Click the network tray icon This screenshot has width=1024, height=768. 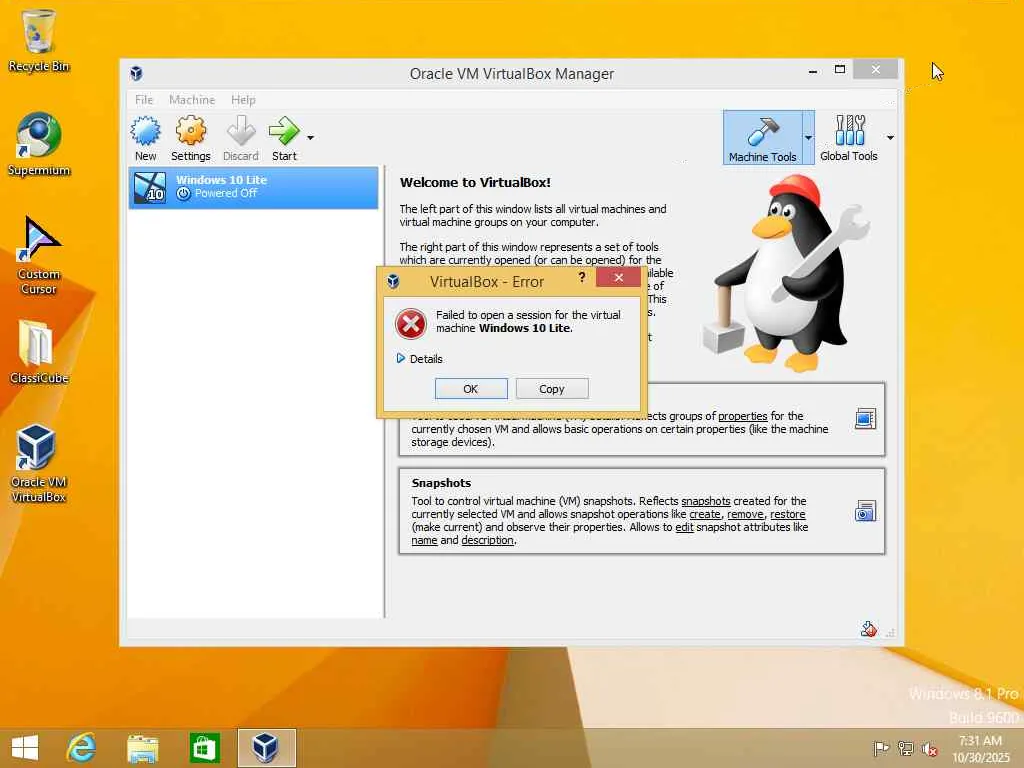905,748
